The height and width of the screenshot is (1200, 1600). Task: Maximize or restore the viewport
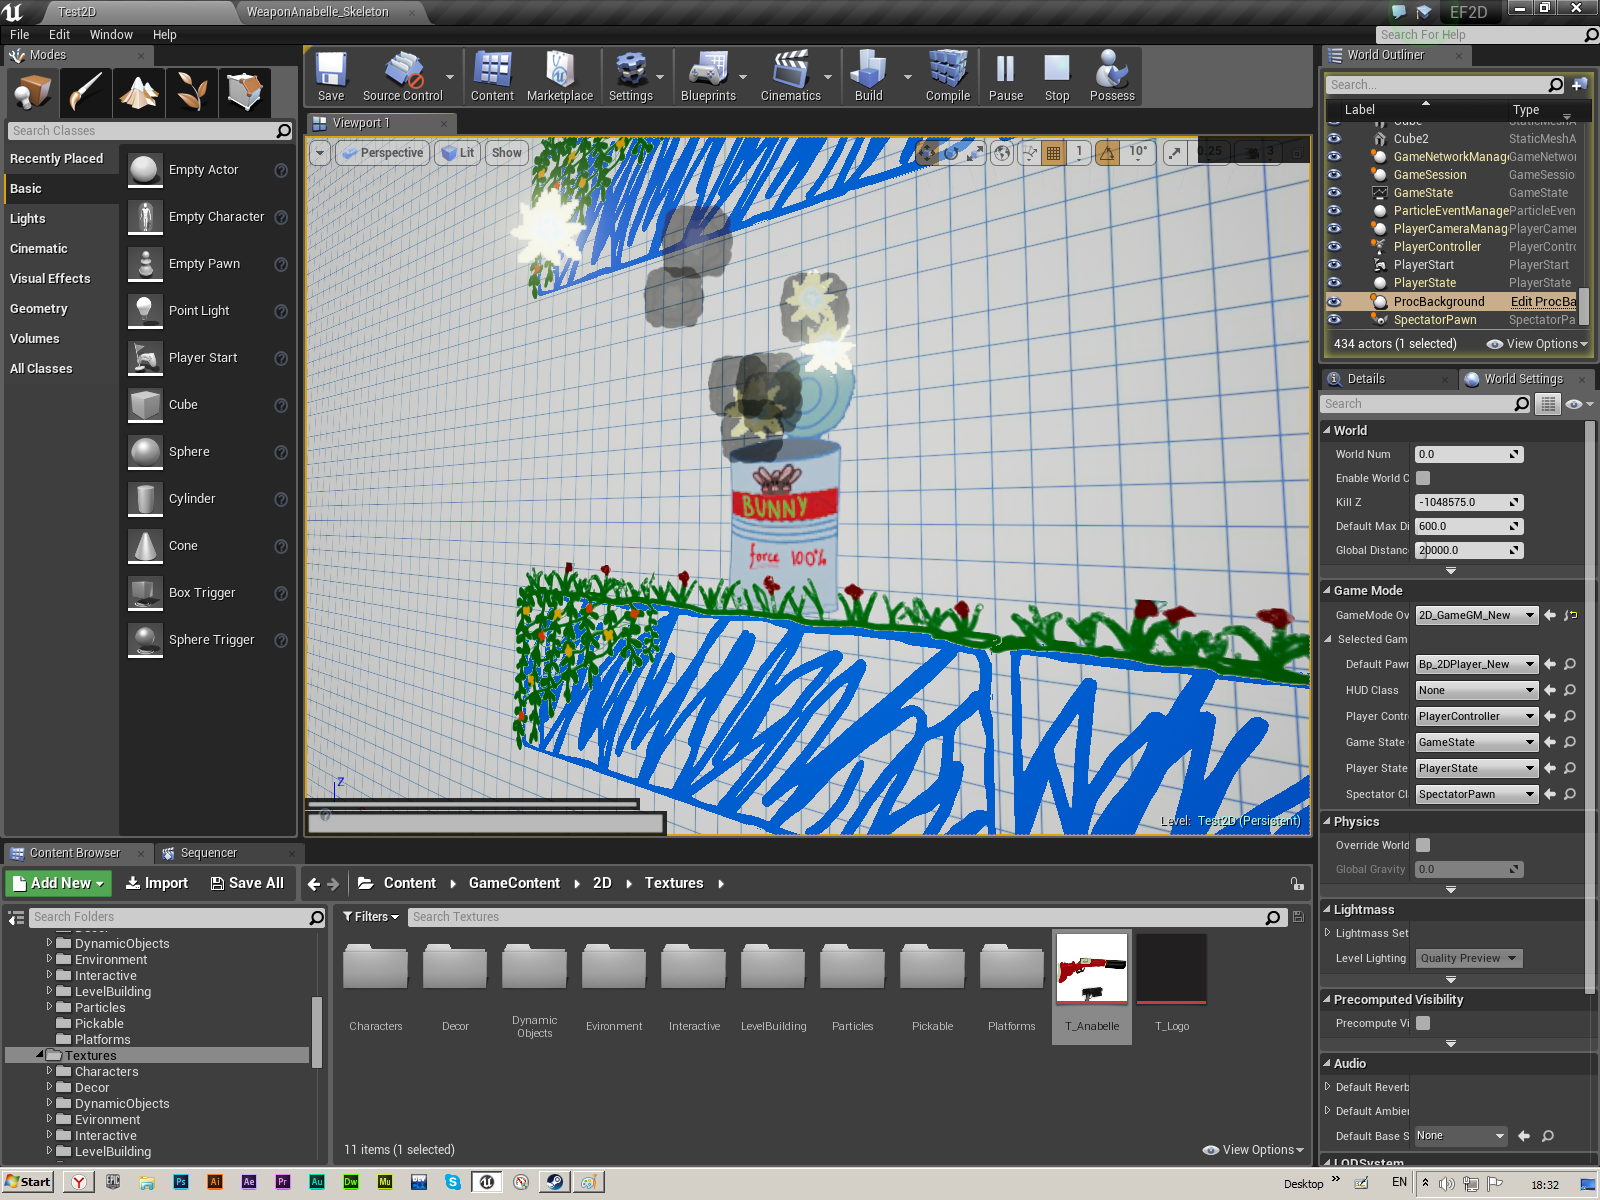(x=1297, y=153)
